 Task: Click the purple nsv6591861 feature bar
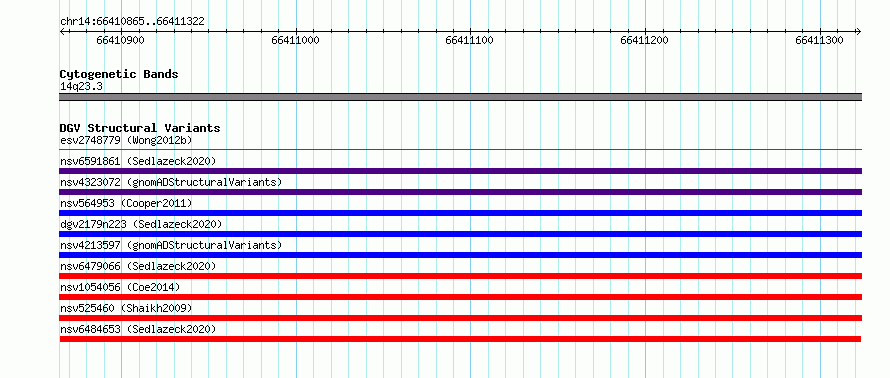click(461, 171)
